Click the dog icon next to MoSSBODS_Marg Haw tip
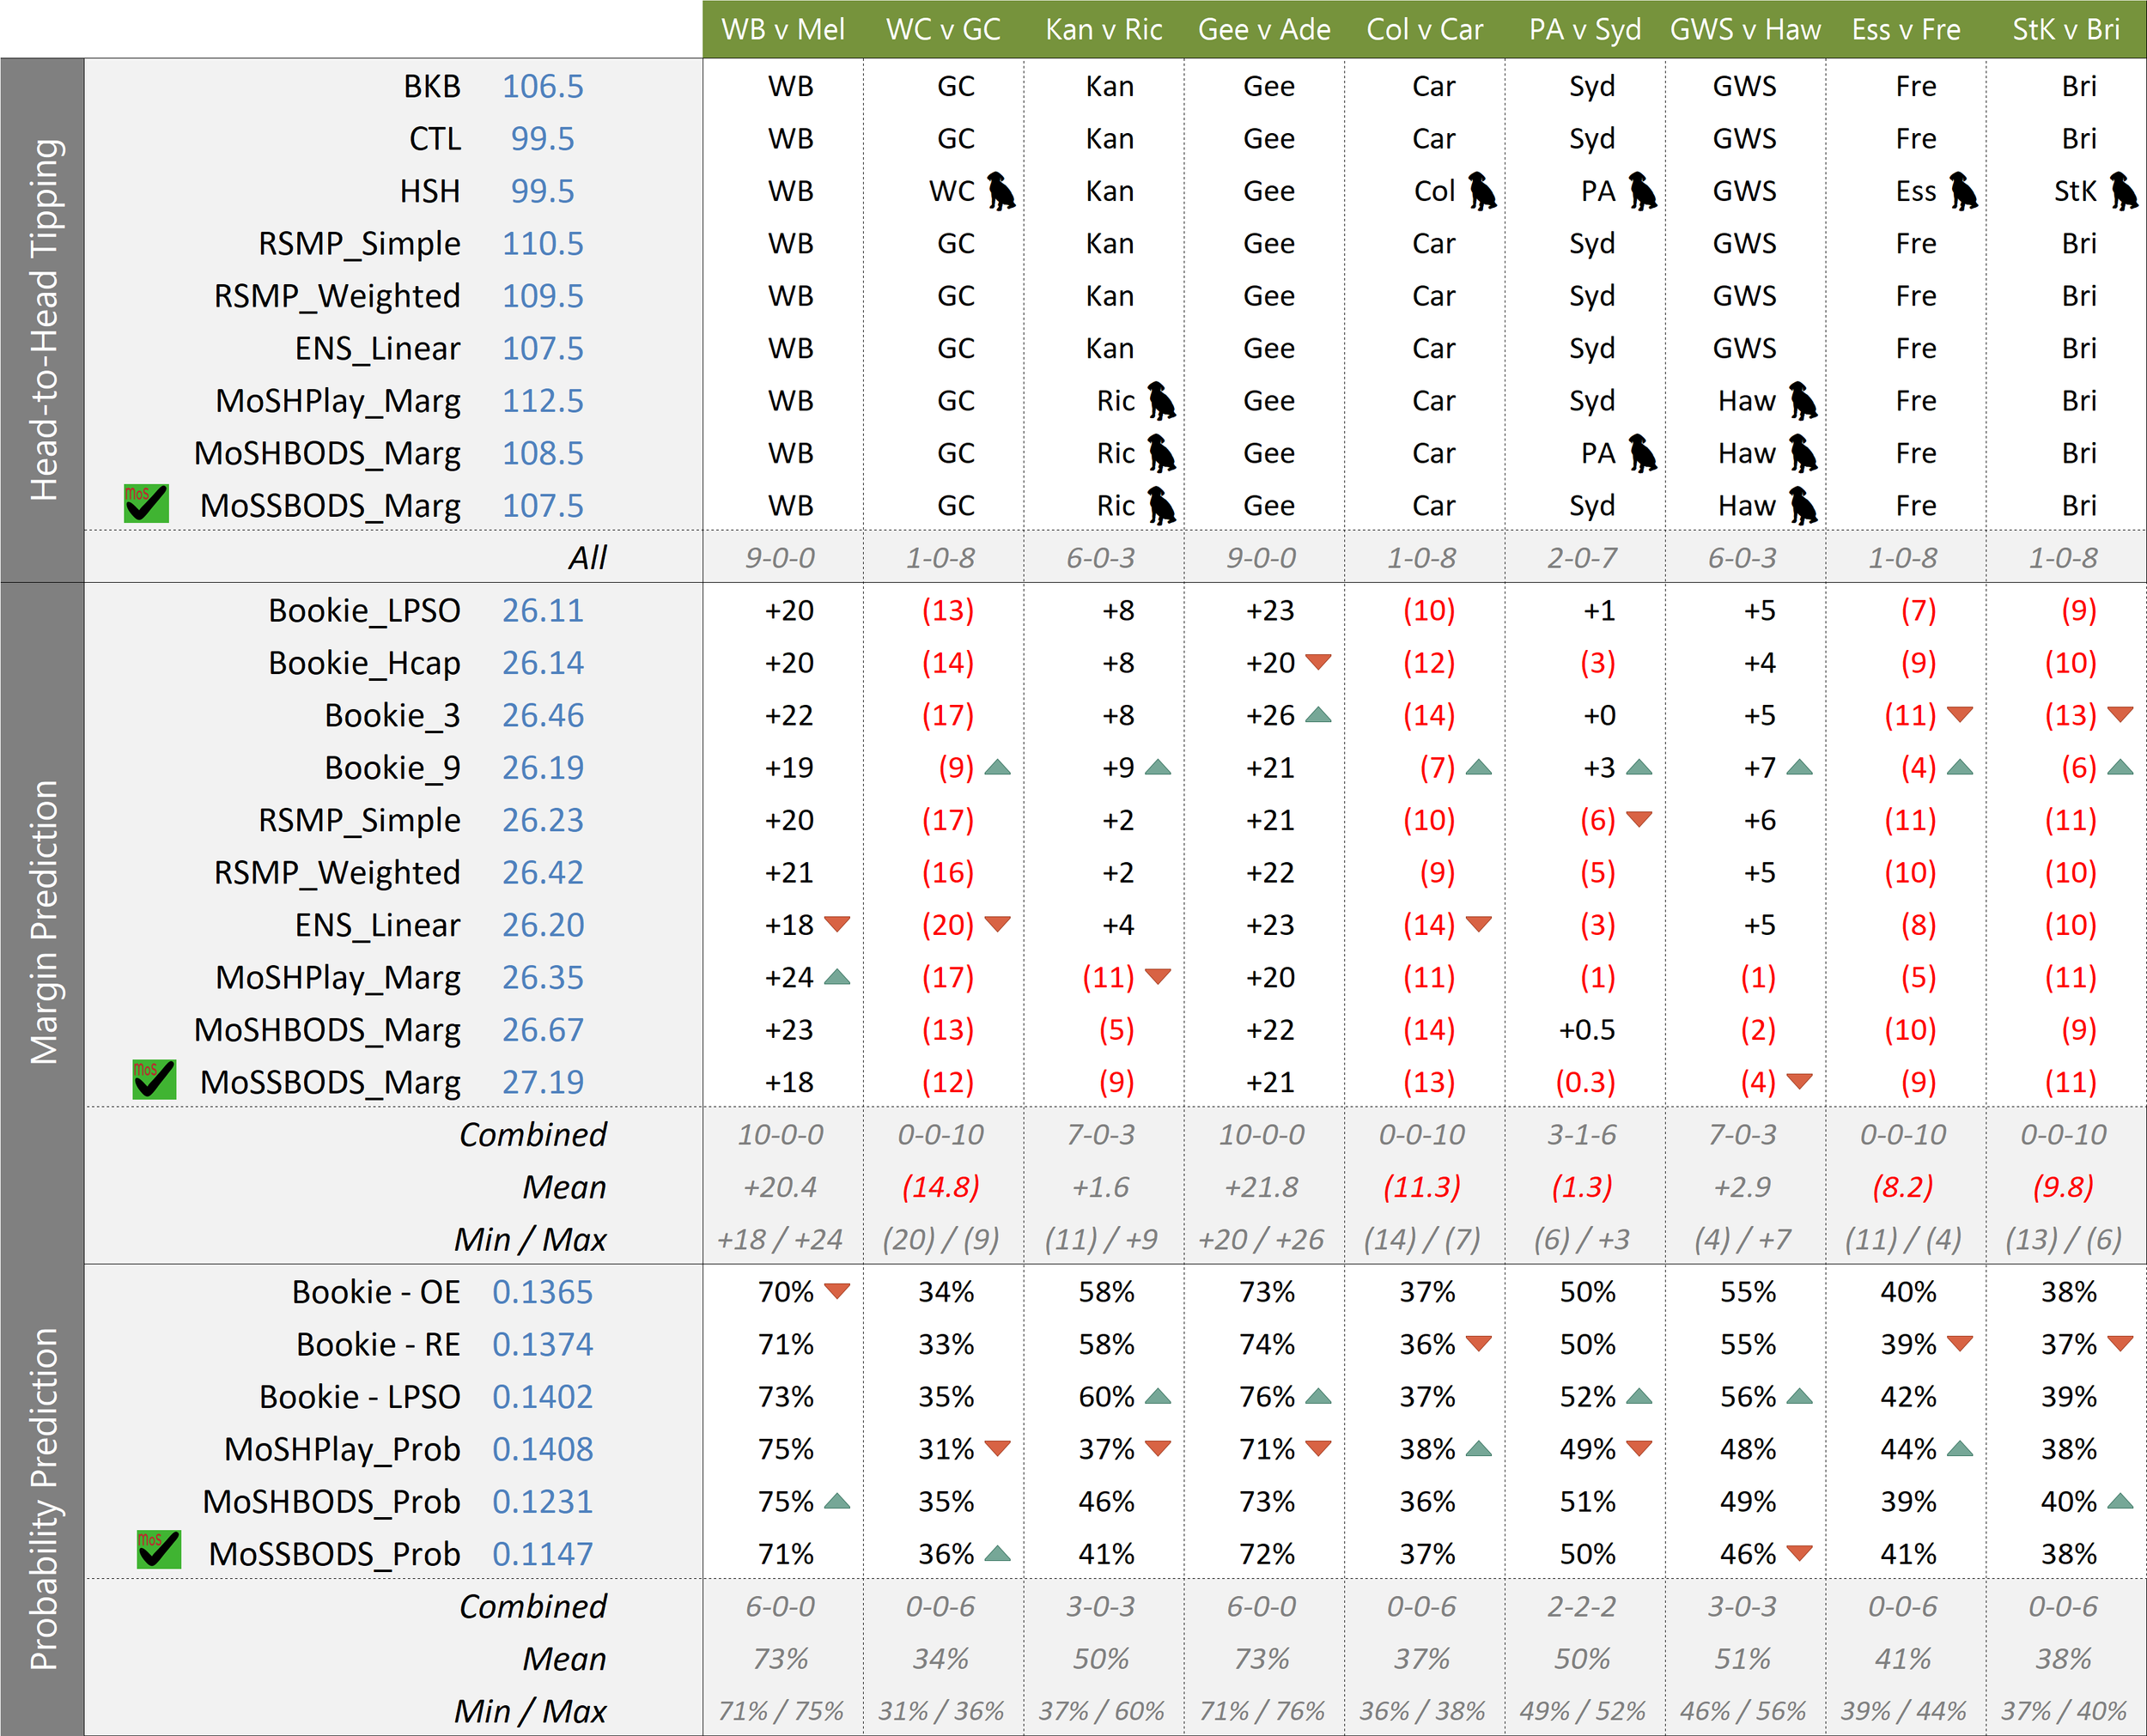 [x=1803, y=506]
